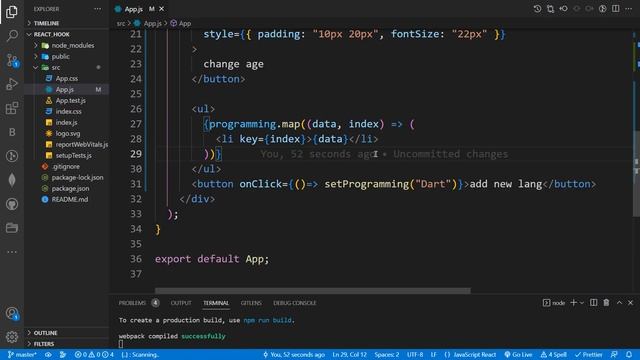Change indentation via Spaces: 2
Screen dimensions: 640x360
tap(387, 354)
